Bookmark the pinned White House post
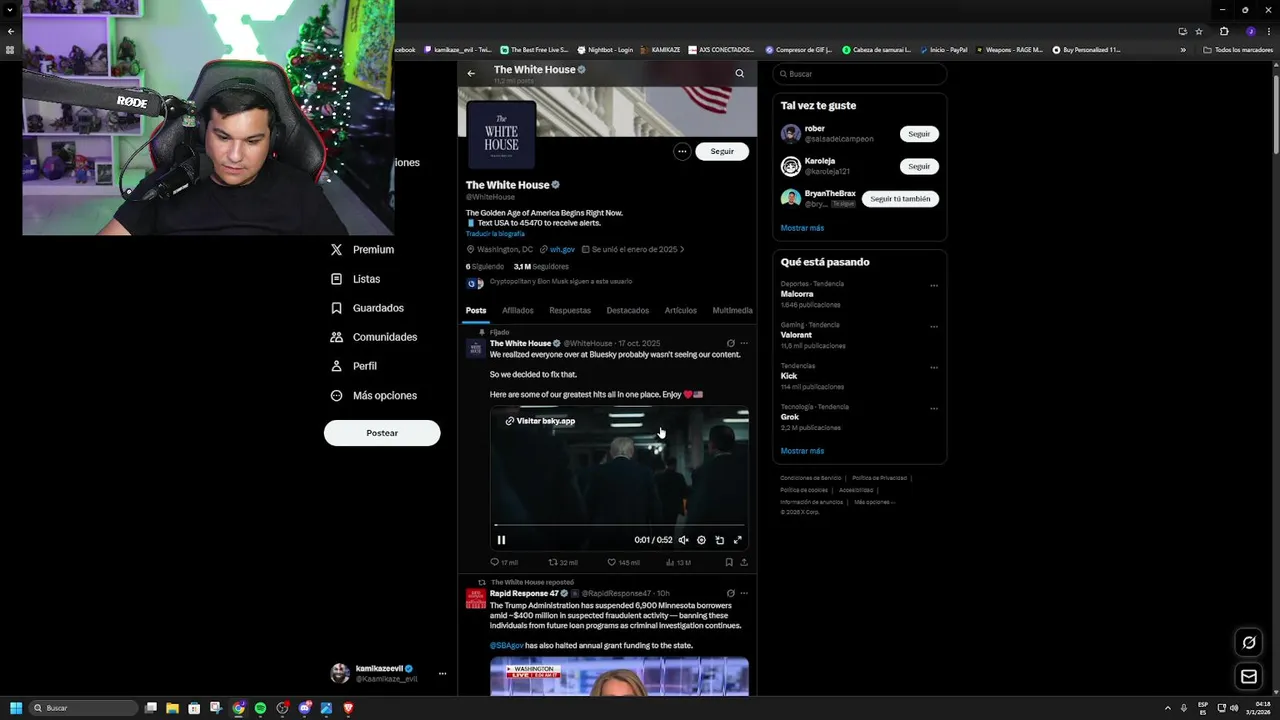The width and height of the screenshot is (1280, 720). point(729,562)
